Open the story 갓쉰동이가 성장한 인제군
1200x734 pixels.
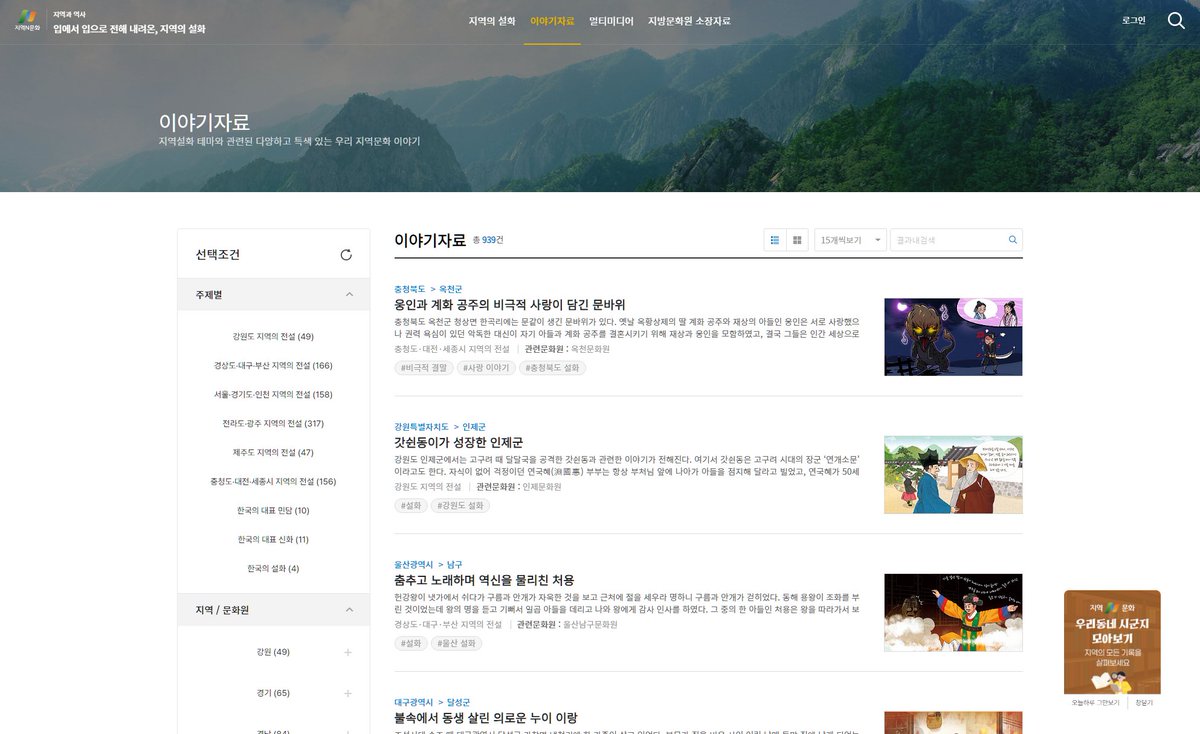459,442
